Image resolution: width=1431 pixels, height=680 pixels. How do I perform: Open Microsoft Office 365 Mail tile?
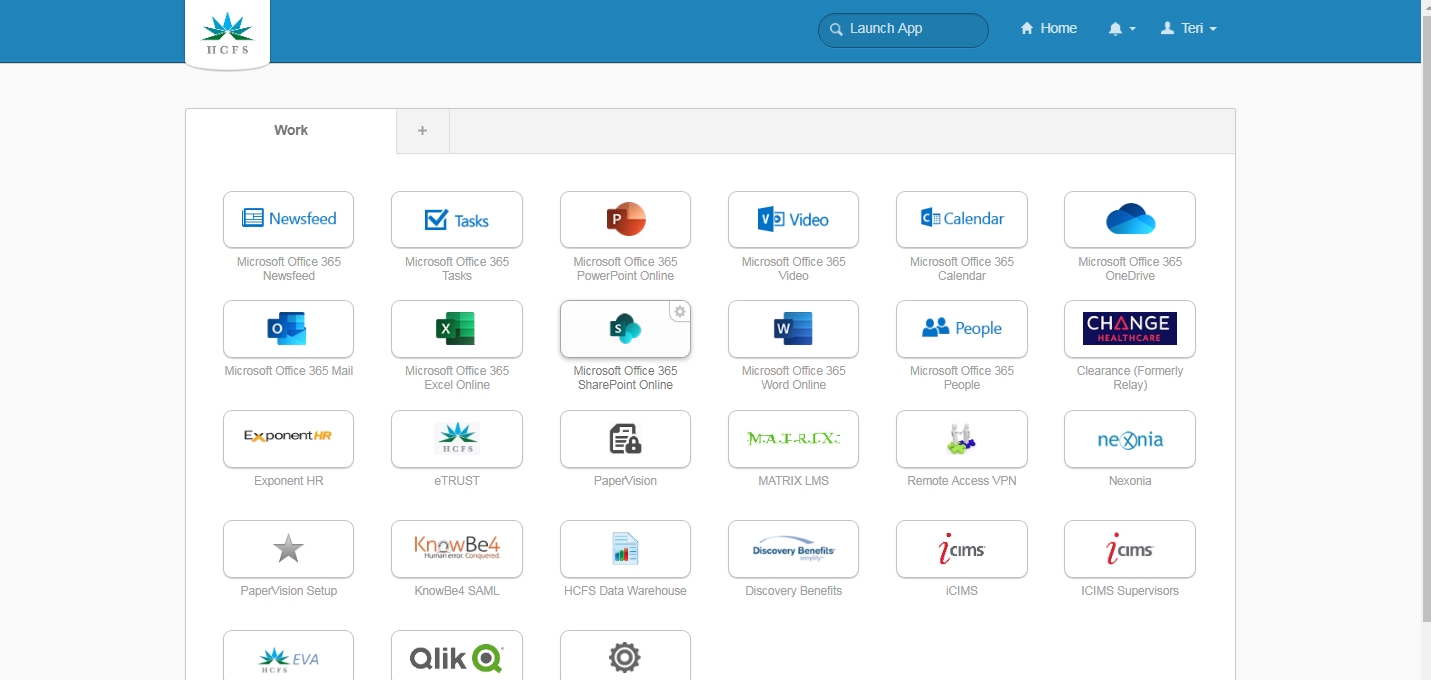(288, 329)
